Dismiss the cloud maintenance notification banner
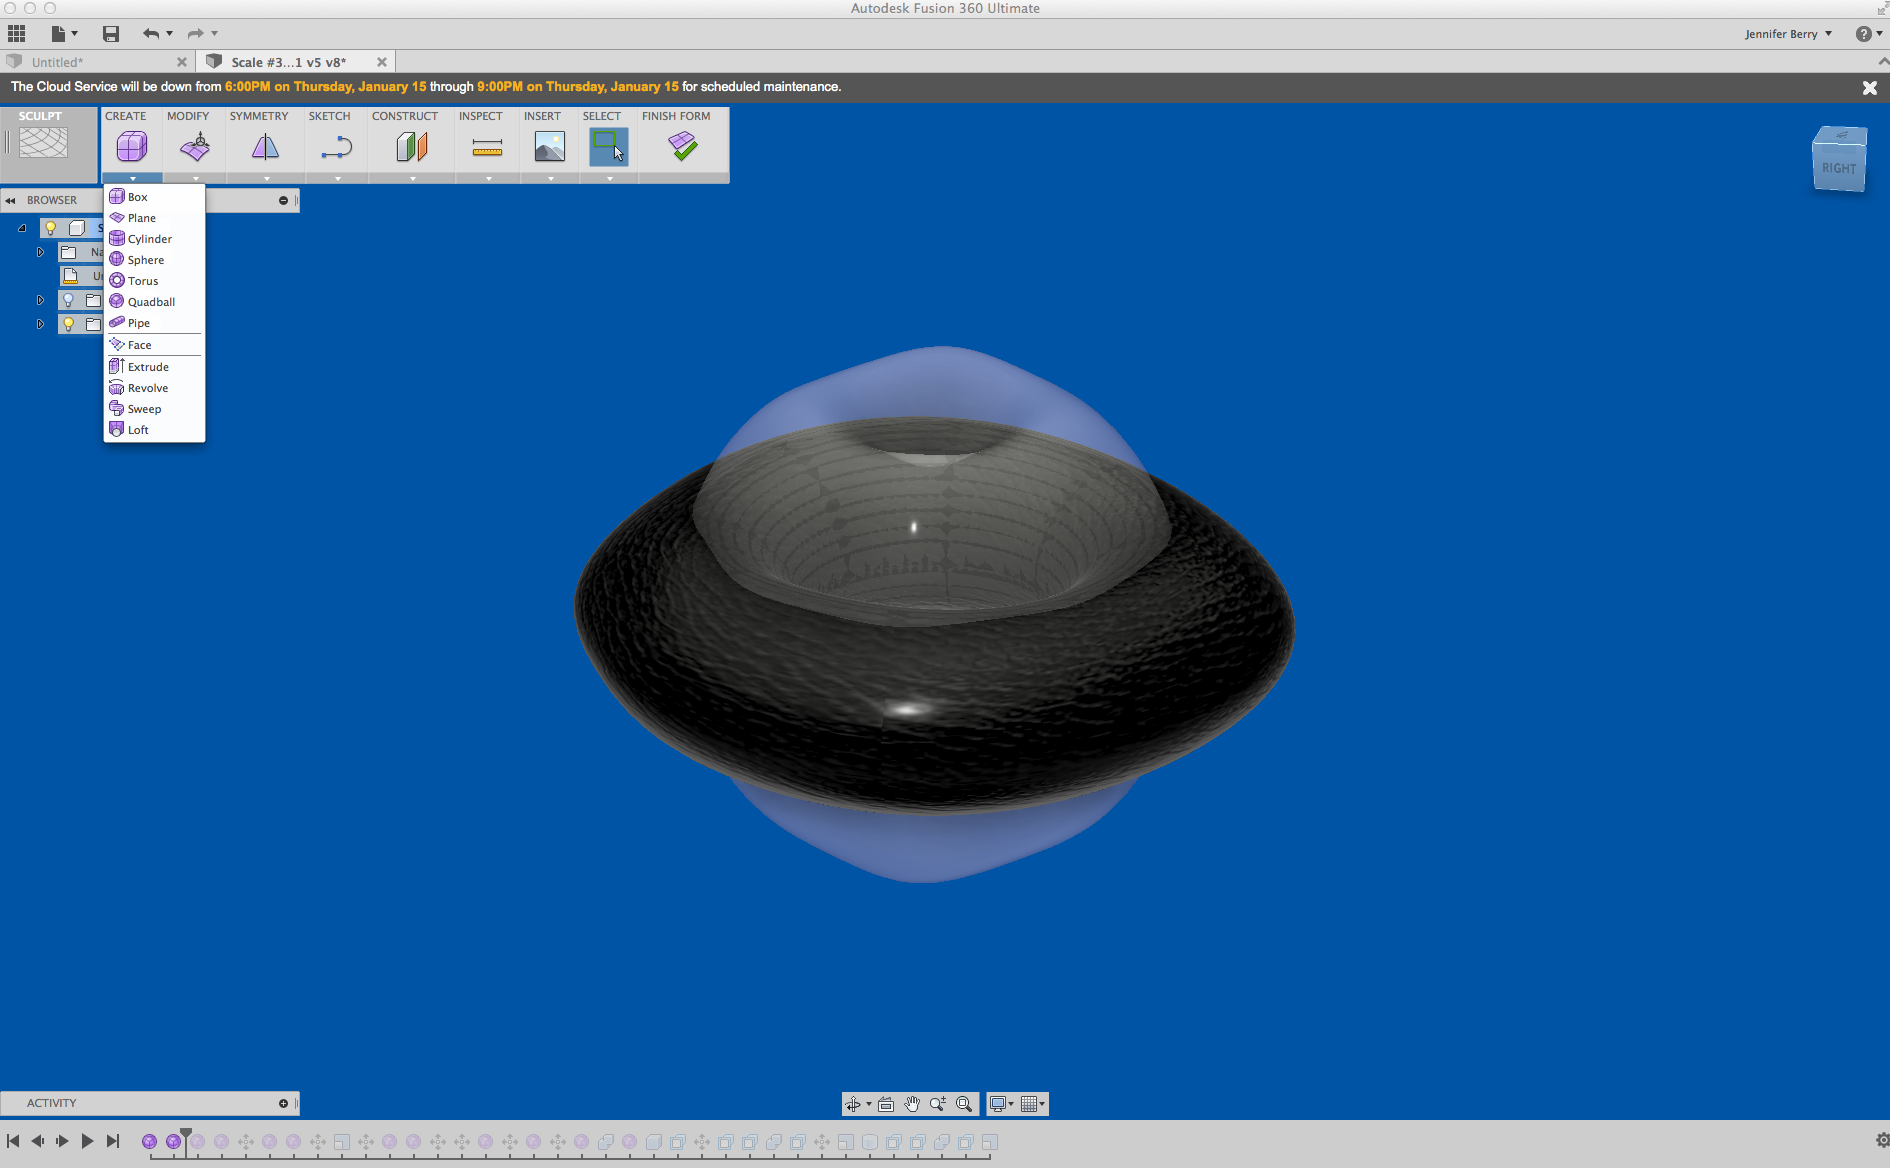Viewport: 1890px width, 1168px height. pyautogui.click(x=1869, y=87)
